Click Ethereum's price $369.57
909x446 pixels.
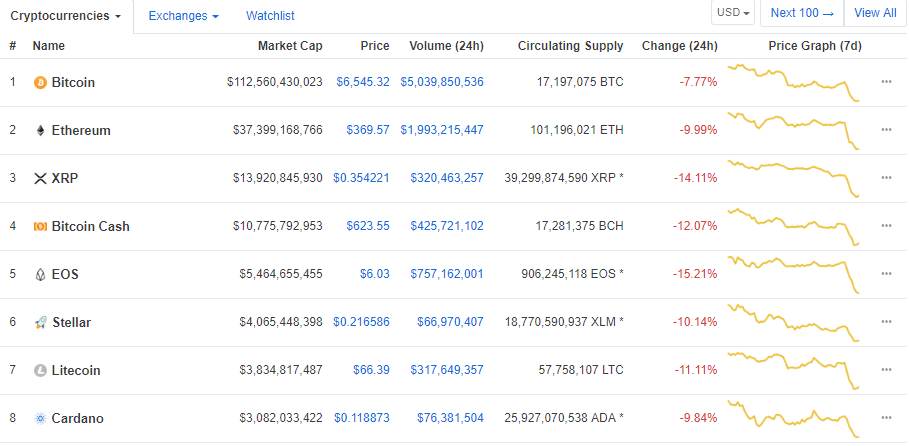pyautogui.click(x=368, y=130)
